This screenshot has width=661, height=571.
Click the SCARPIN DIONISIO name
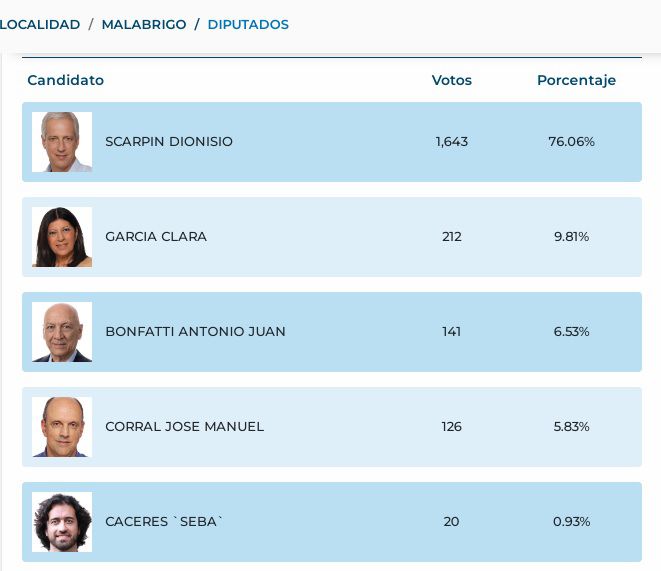coord(169,142)
